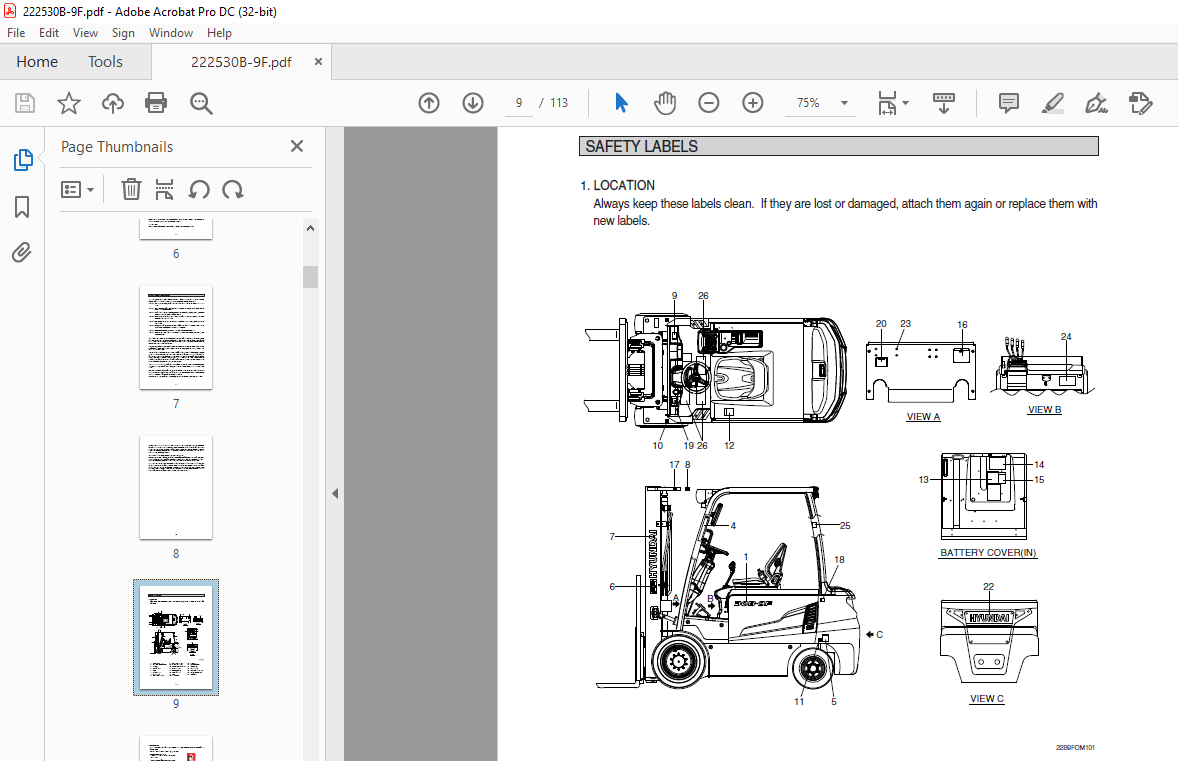This screenshot has height=761, width=1178.
Task: Select page 7 thumbnail
Action: tap(176, 337)
